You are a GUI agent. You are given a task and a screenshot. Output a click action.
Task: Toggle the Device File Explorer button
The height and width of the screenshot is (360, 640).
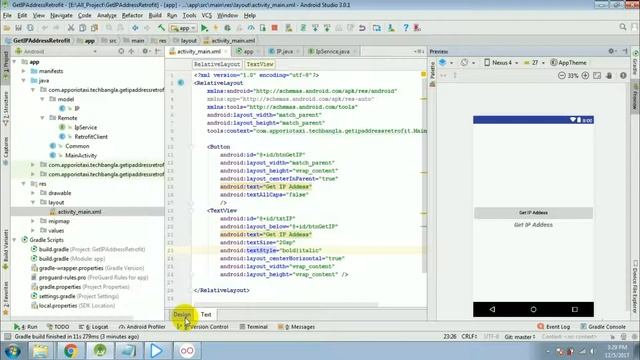(635, 288)
